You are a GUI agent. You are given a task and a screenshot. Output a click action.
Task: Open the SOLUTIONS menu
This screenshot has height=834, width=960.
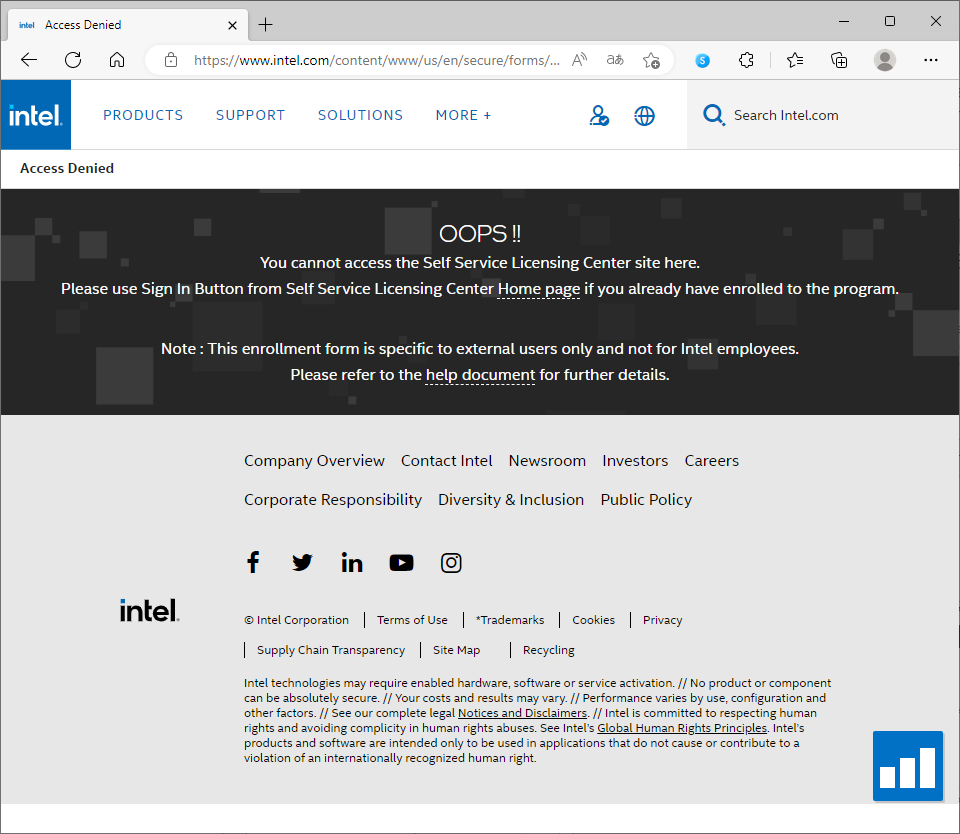coord(360,115)
